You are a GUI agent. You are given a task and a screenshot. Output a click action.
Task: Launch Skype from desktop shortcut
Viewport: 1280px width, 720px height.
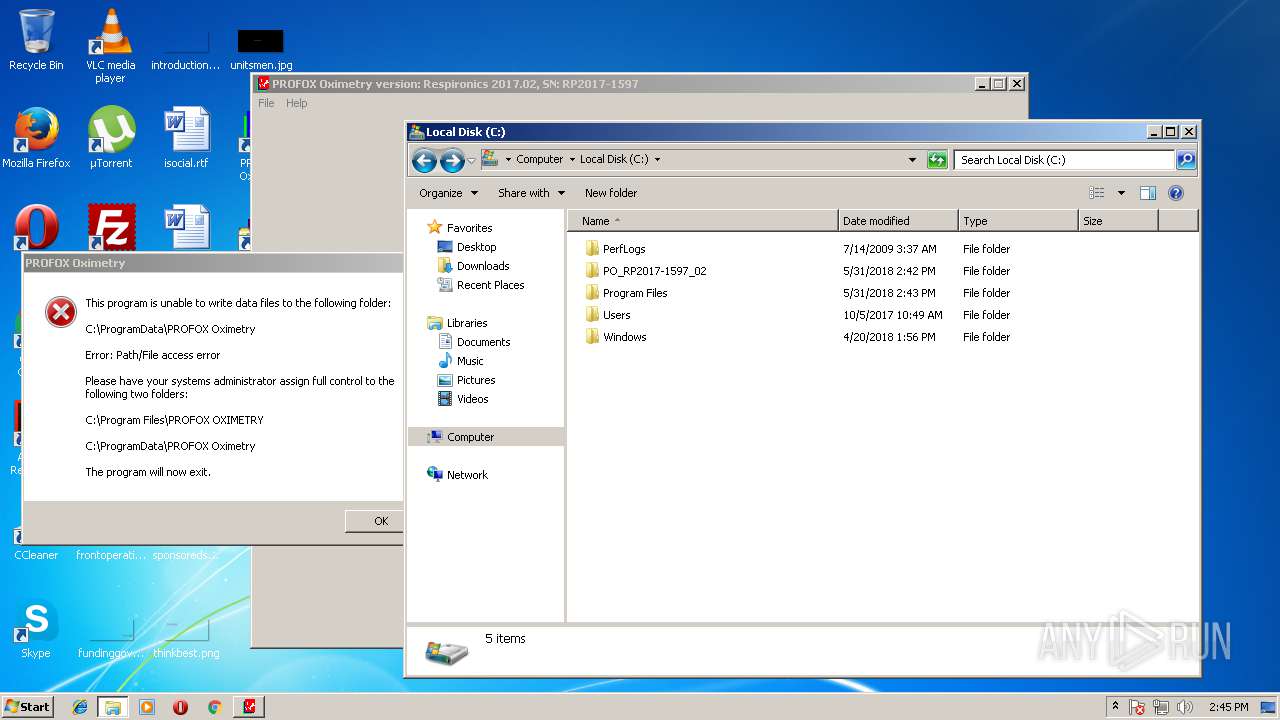(36, 629)
